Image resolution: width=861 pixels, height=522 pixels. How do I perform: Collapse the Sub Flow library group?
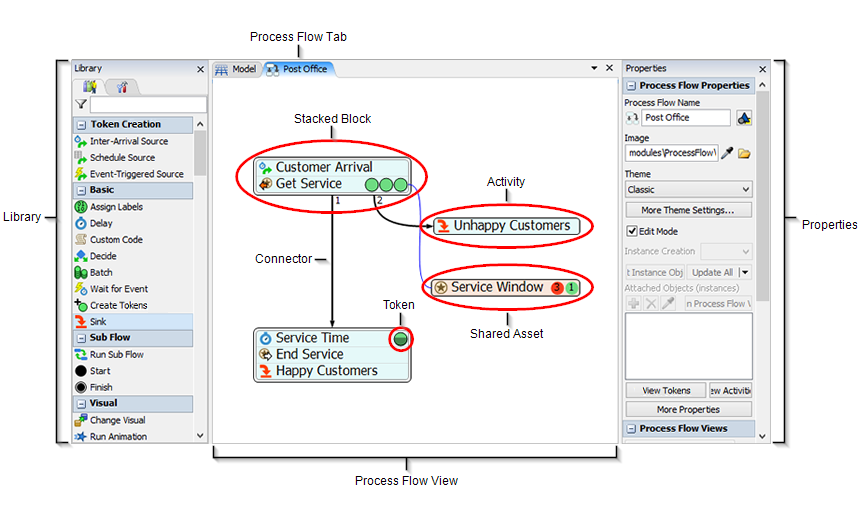coord(80,338)
